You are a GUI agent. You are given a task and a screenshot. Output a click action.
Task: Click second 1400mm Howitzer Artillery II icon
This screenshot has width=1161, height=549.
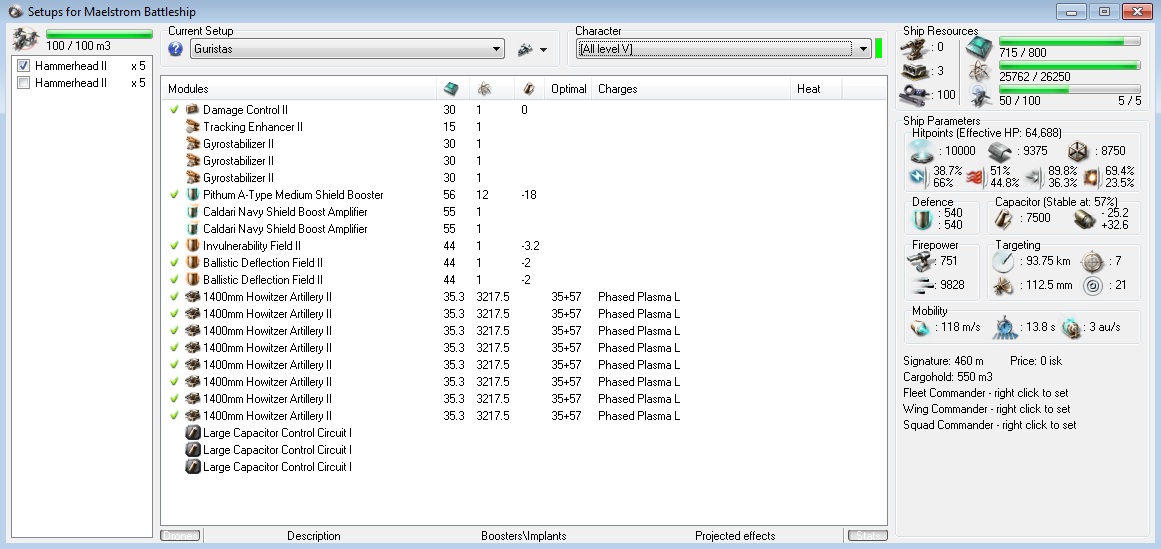[x=193, y=314]
